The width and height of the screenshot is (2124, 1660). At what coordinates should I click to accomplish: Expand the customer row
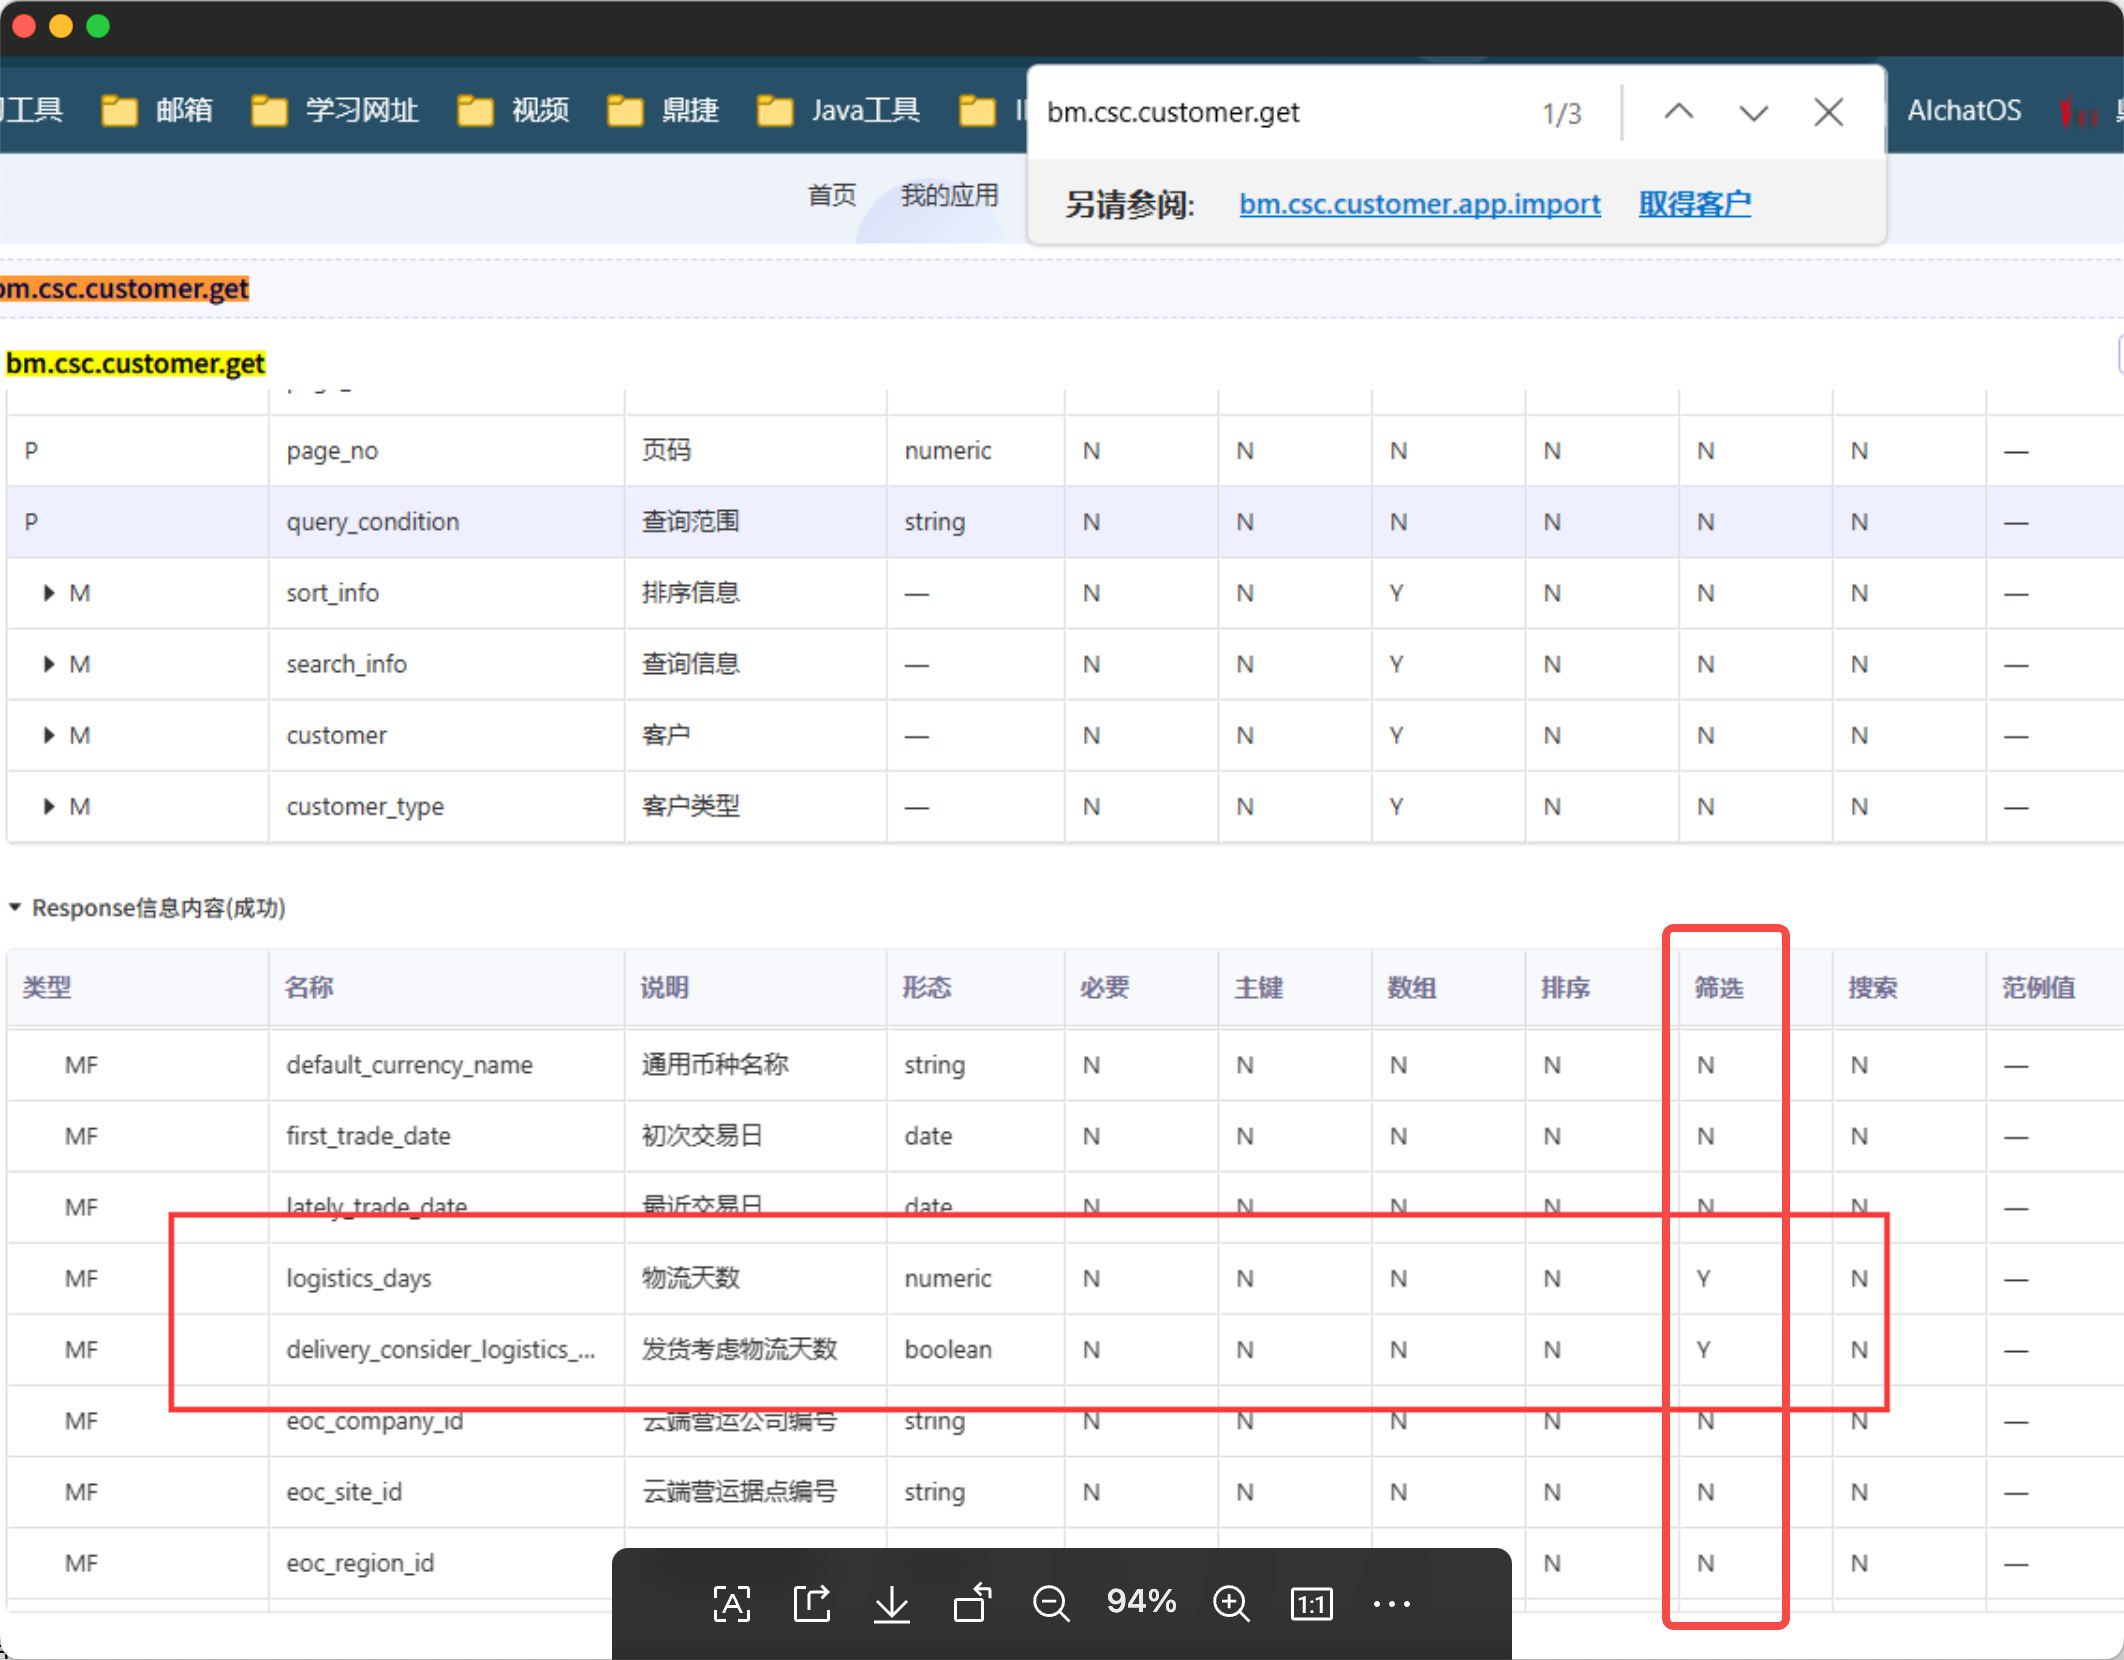coord(48,735)
